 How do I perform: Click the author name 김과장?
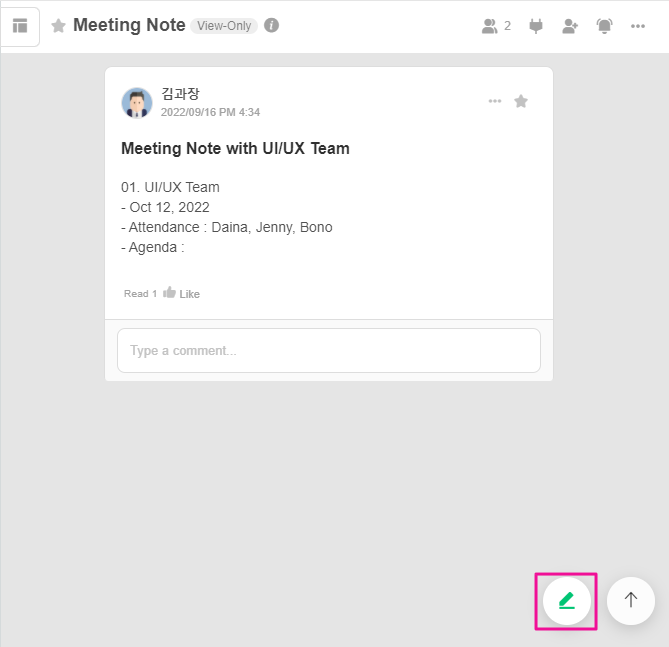[180, 94]
